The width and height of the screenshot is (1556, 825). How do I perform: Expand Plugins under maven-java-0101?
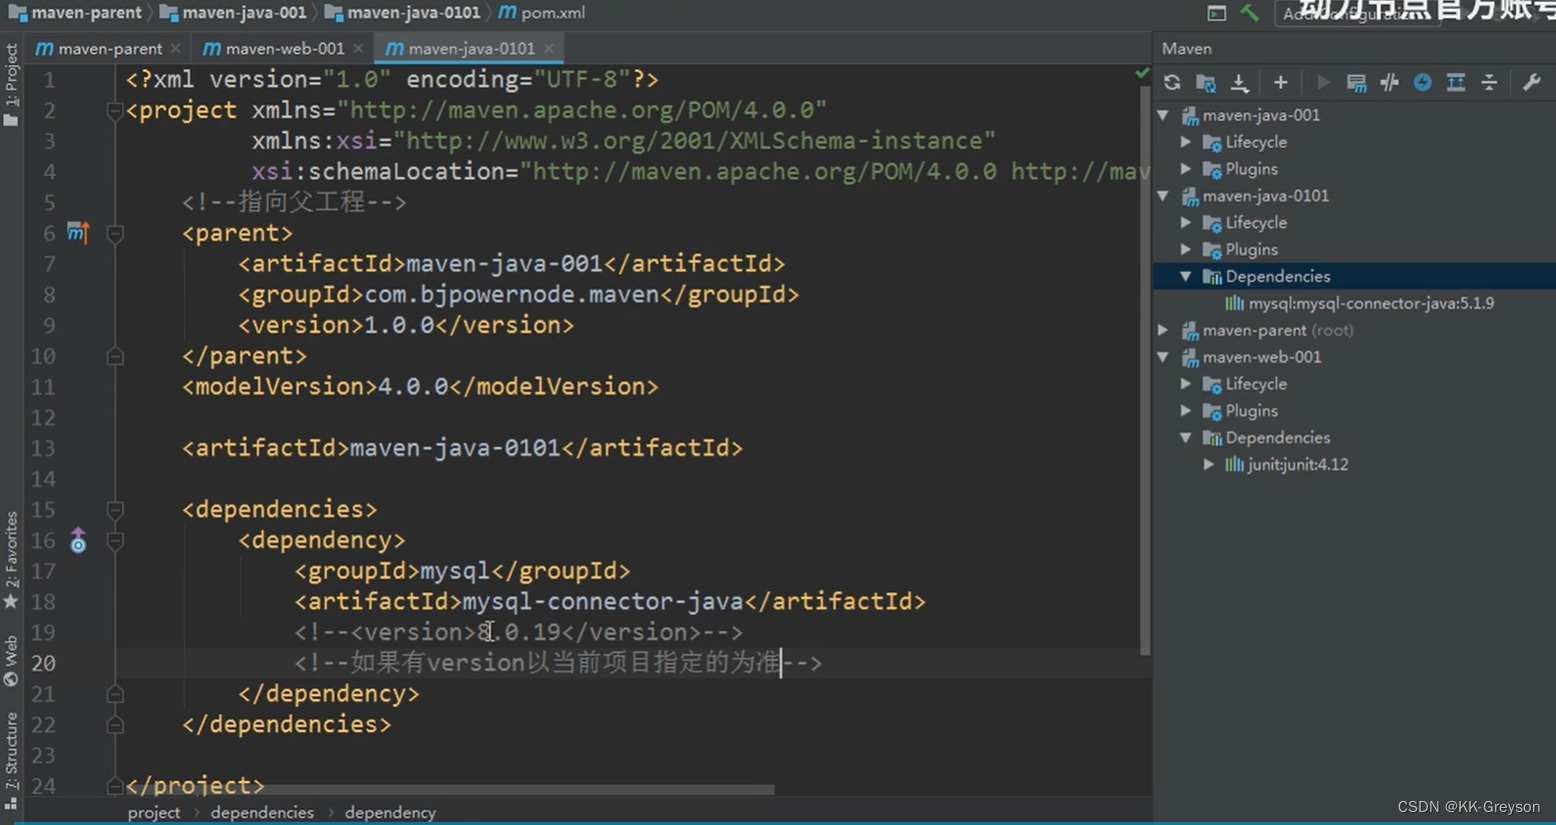(1186, 250)
